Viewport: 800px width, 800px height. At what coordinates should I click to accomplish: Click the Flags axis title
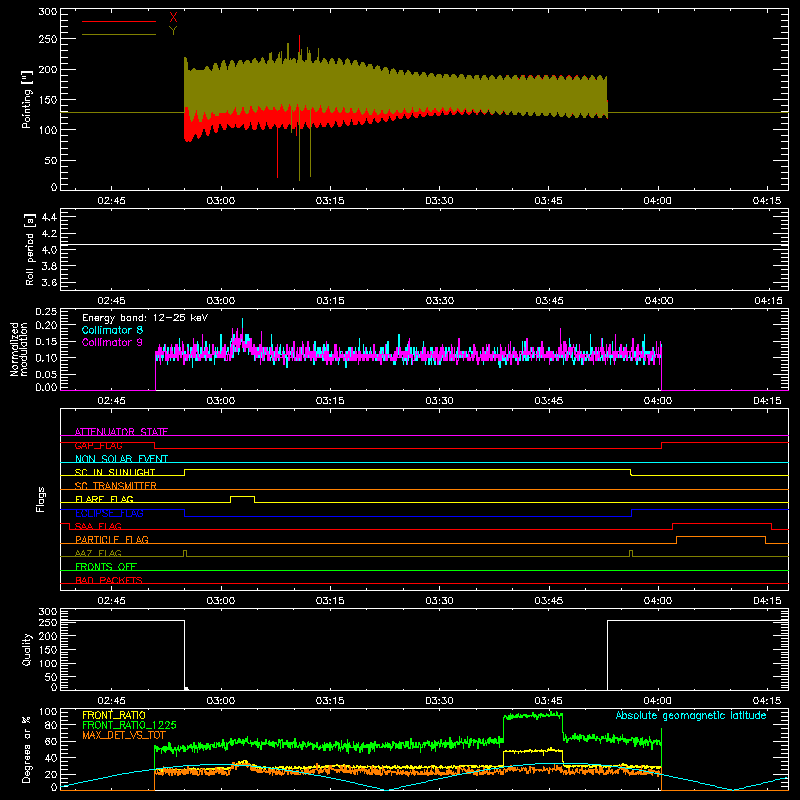[40, 499]
